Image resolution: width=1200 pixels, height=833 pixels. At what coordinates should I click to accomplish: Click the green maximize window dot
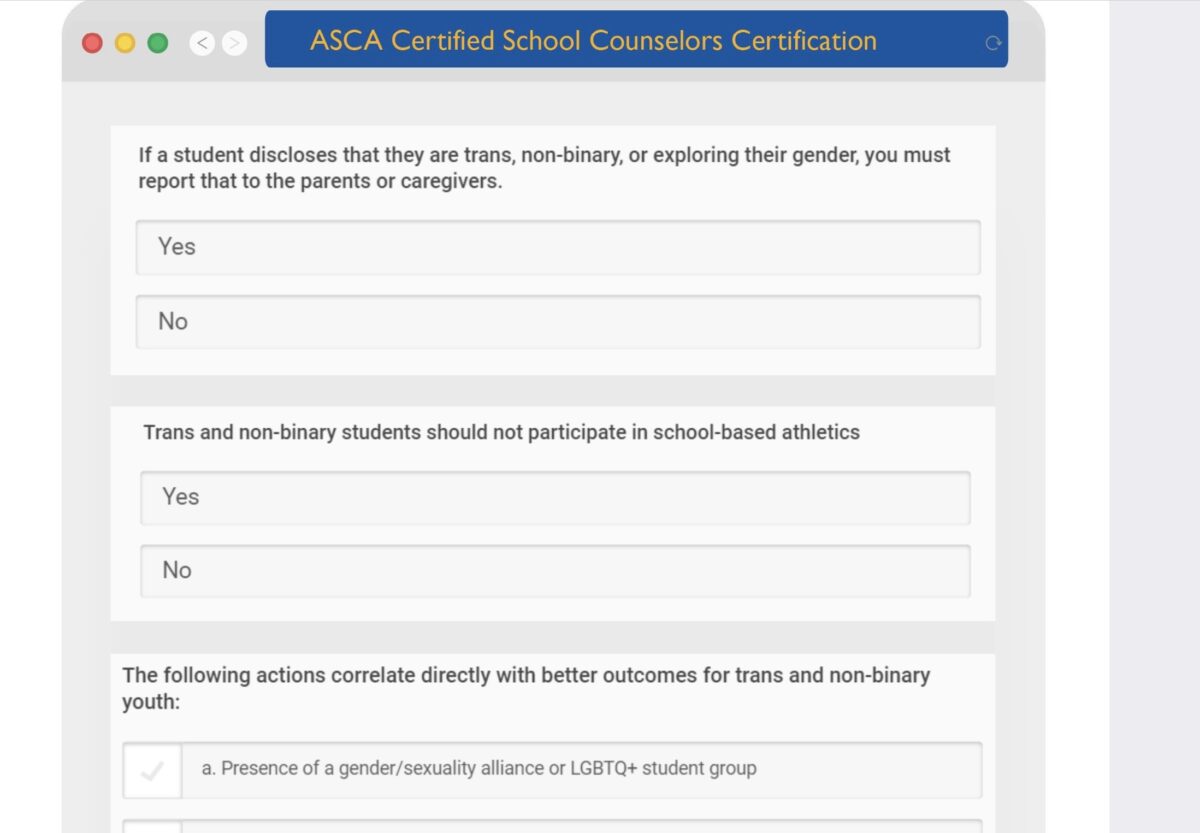(157, 43)
